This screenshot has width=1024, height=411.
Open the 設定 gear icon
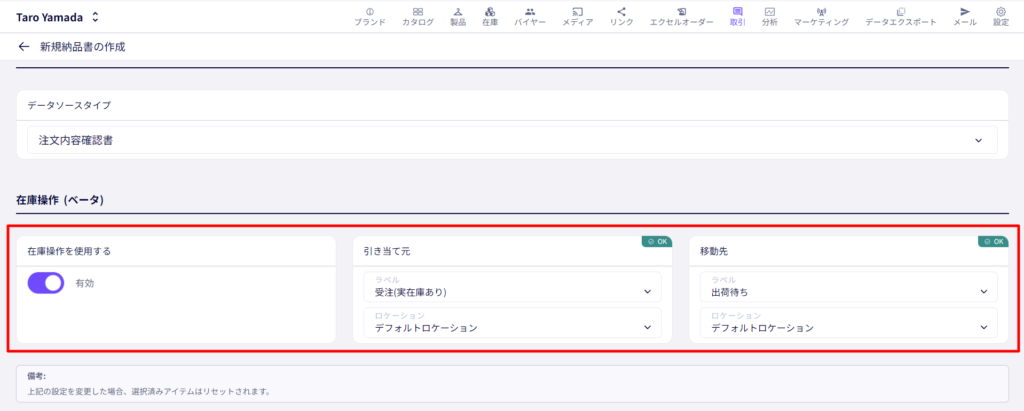1000,12
